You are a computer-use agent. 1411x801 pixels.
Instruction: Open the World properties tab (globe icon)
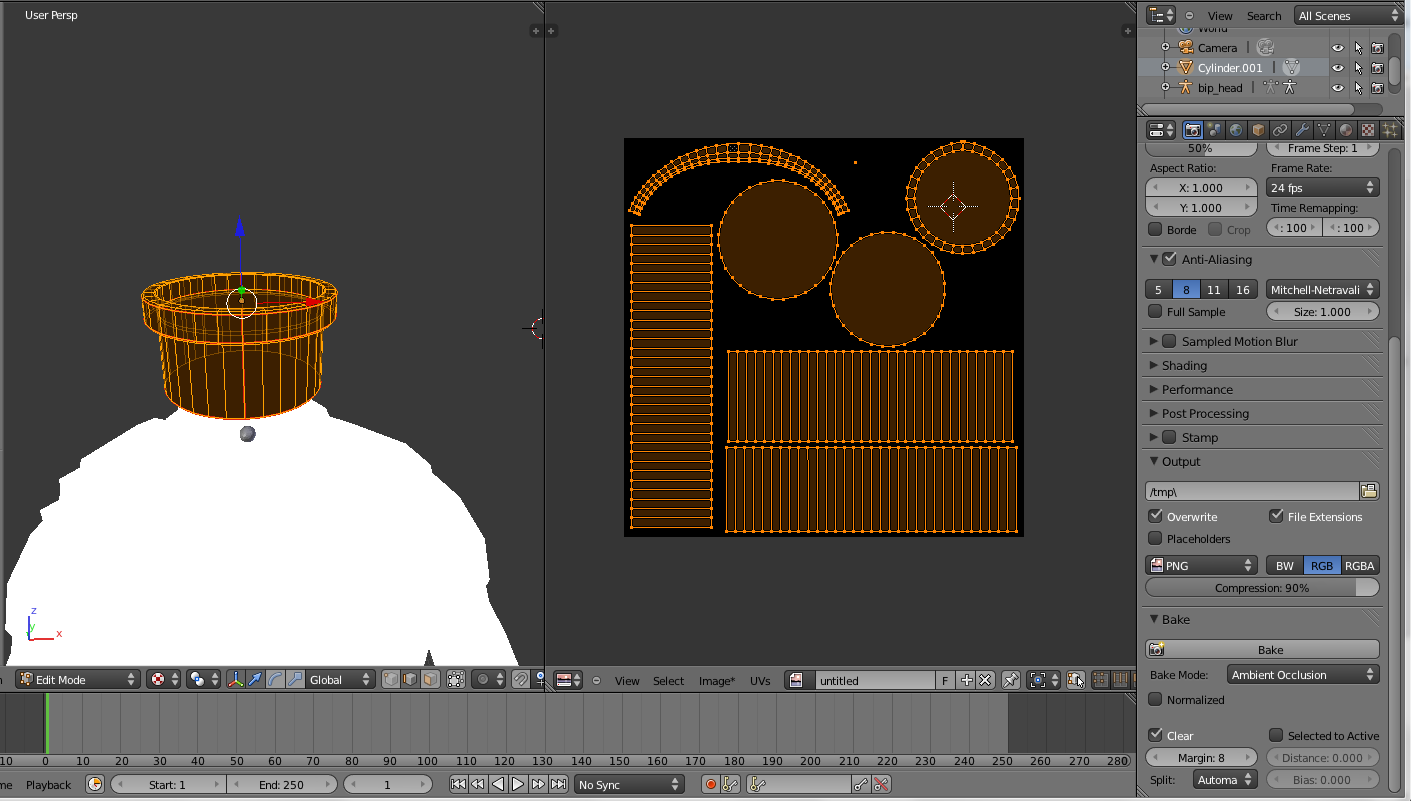[1236, 130]
